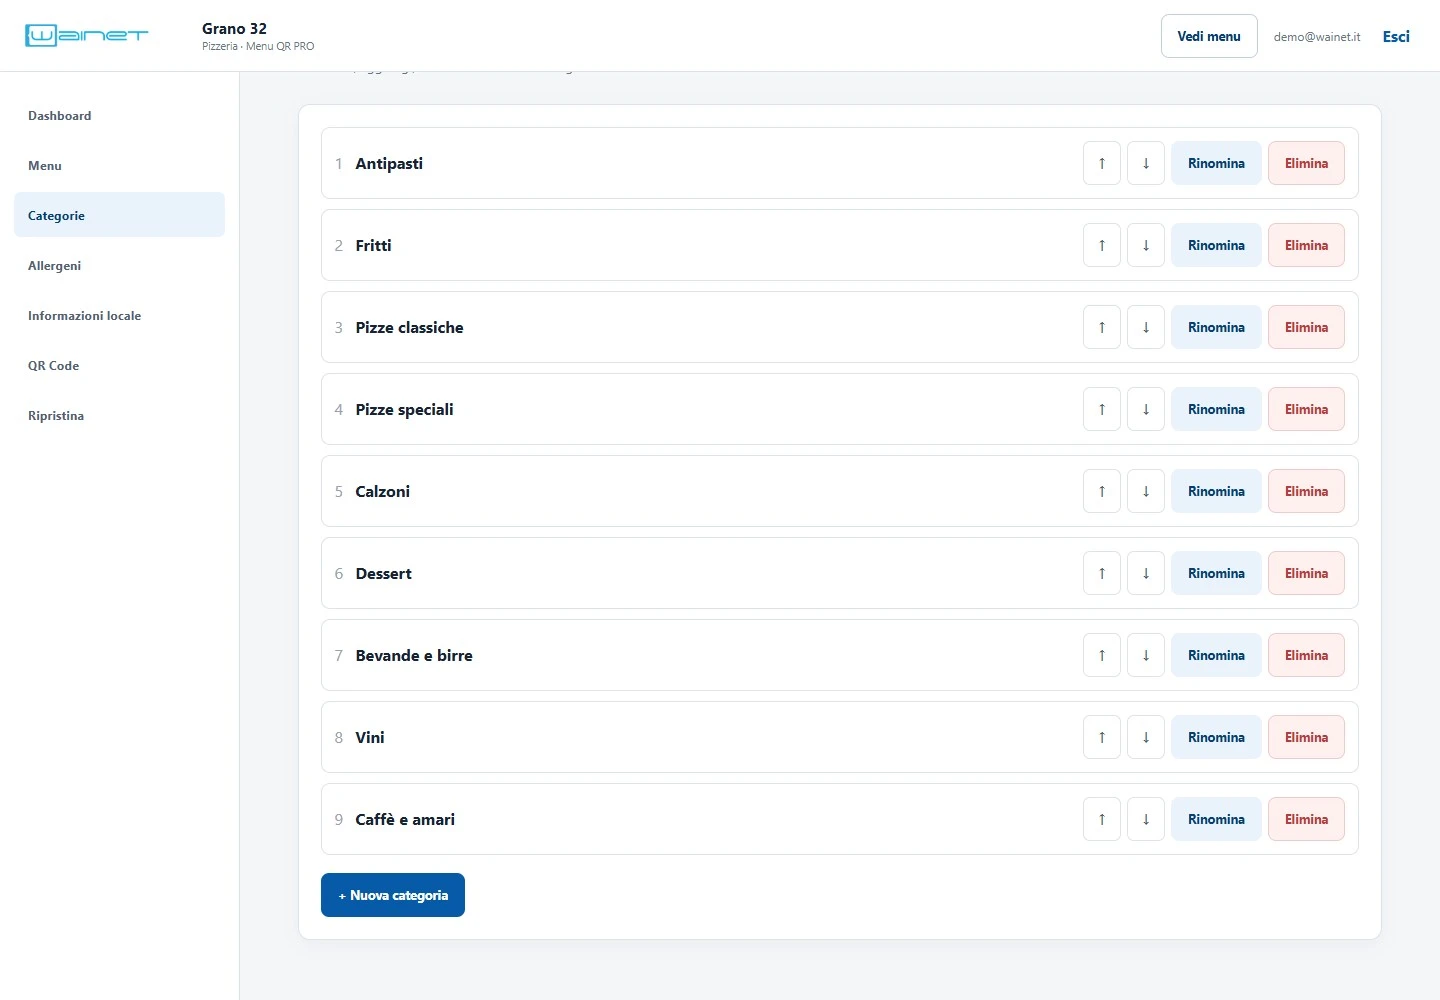Click the up arrow for Dessert

pyautogui.click(x=1102, y=573)
